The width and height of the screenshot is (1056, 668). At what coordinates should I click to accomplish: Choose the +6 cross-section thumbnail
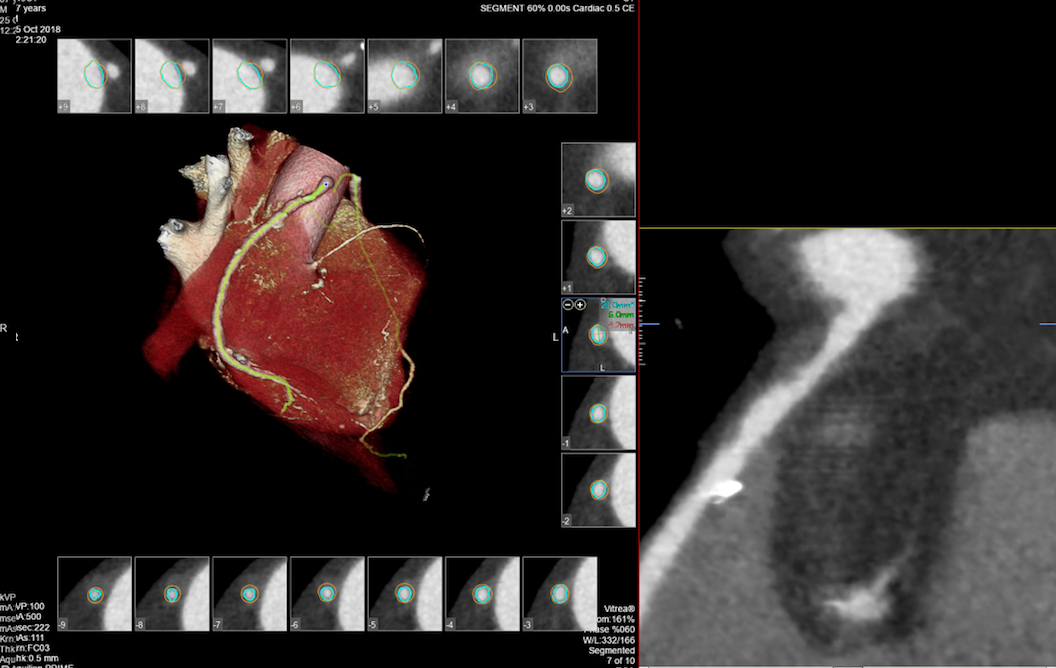pyautogui.click(x=327, y=76)
